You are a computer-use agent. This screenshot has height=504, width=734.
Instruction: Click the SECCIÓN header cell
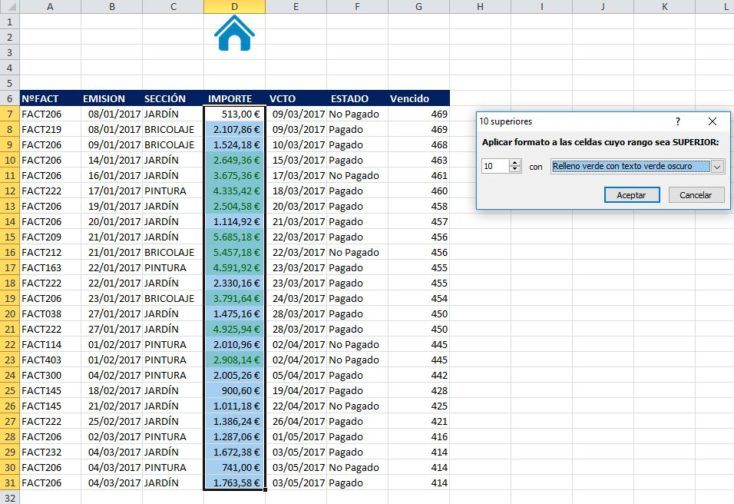coord(173,99)
